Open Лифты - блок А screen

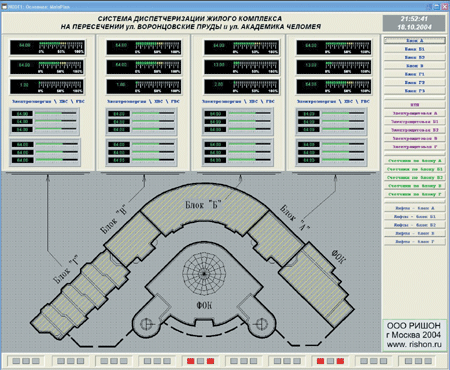point(414,208)
